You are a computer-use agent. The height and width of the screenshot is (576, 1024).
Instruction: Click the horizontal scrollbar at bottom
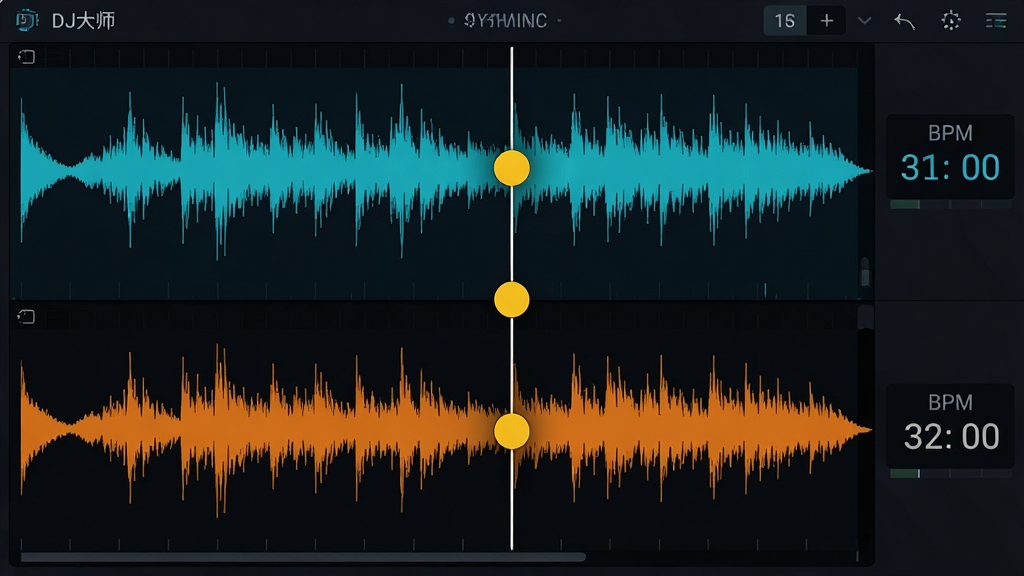tap(303, 557)
